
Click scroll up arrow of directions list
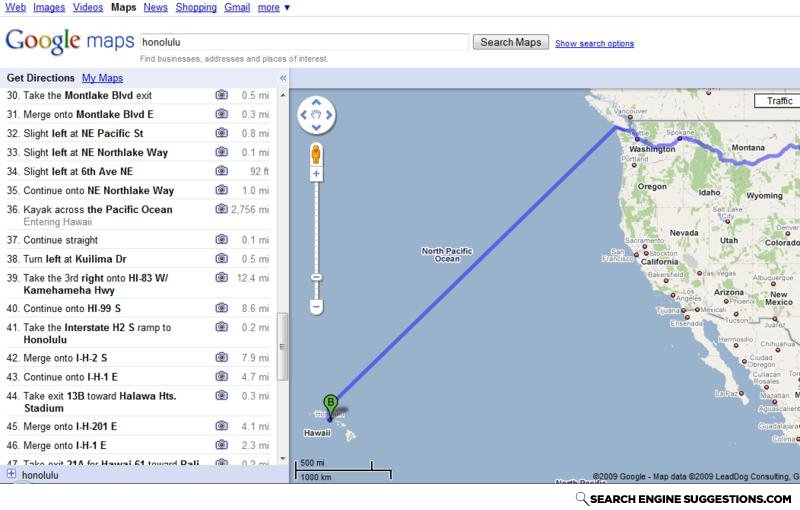click(283, 95)
